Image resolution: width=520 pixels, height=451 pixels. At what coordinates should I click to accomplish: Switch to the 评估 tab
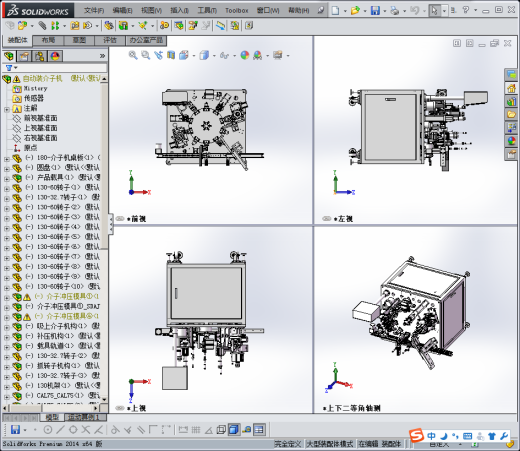point(110,40)
